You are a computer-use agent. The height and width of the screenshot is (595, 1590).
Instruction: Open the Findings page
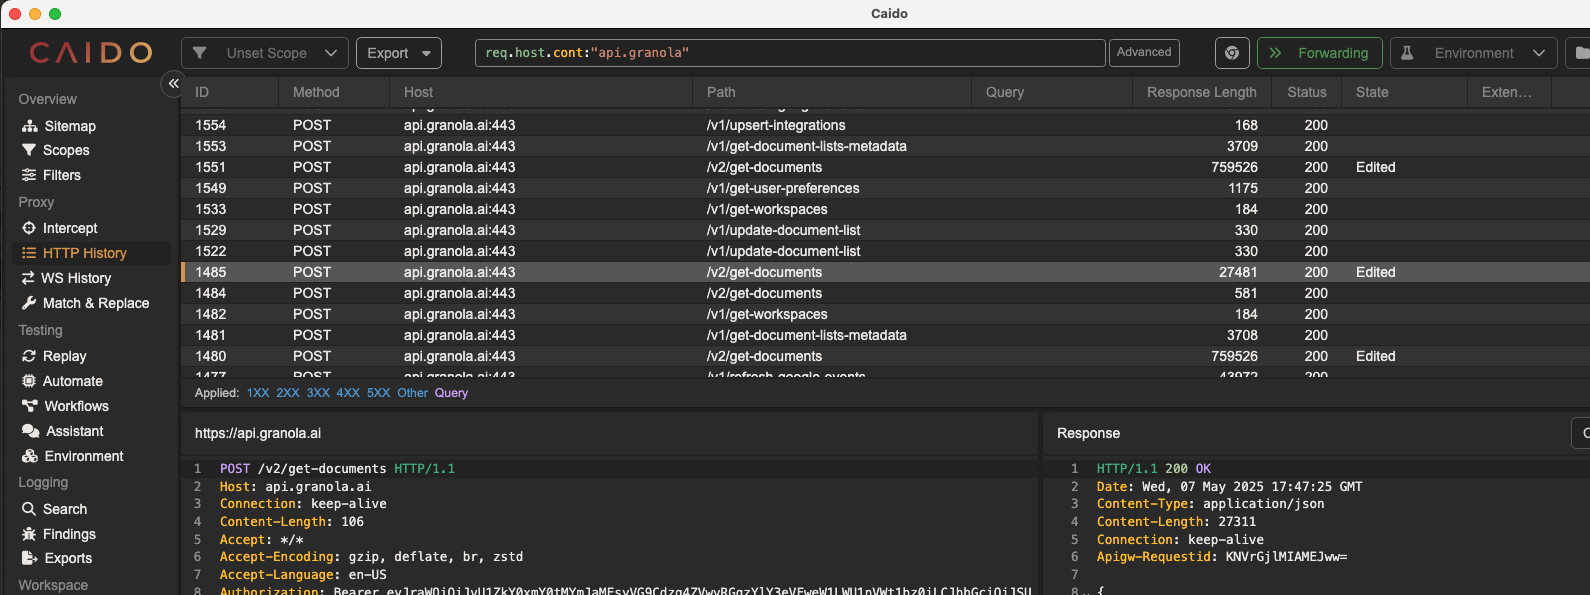(x=58, y=534)
